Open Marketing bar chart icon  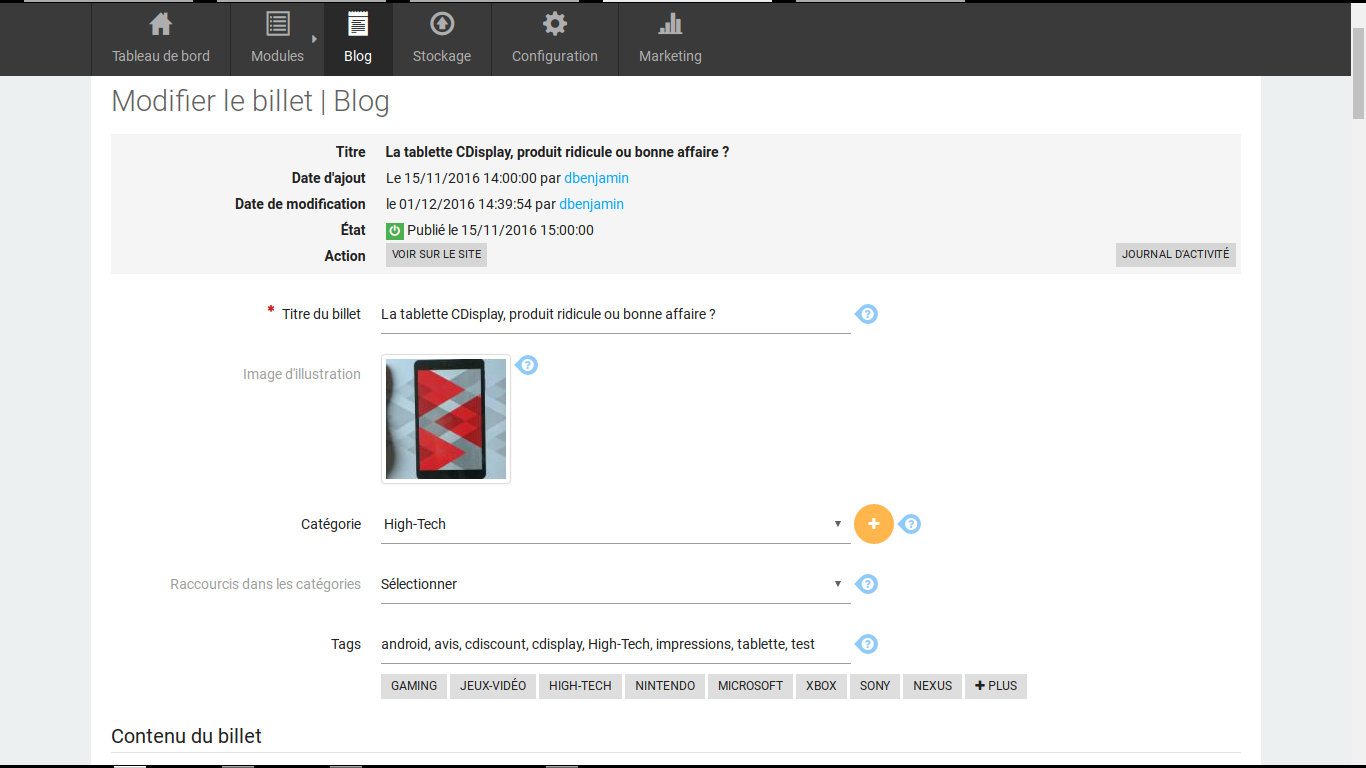pos(670,24)
